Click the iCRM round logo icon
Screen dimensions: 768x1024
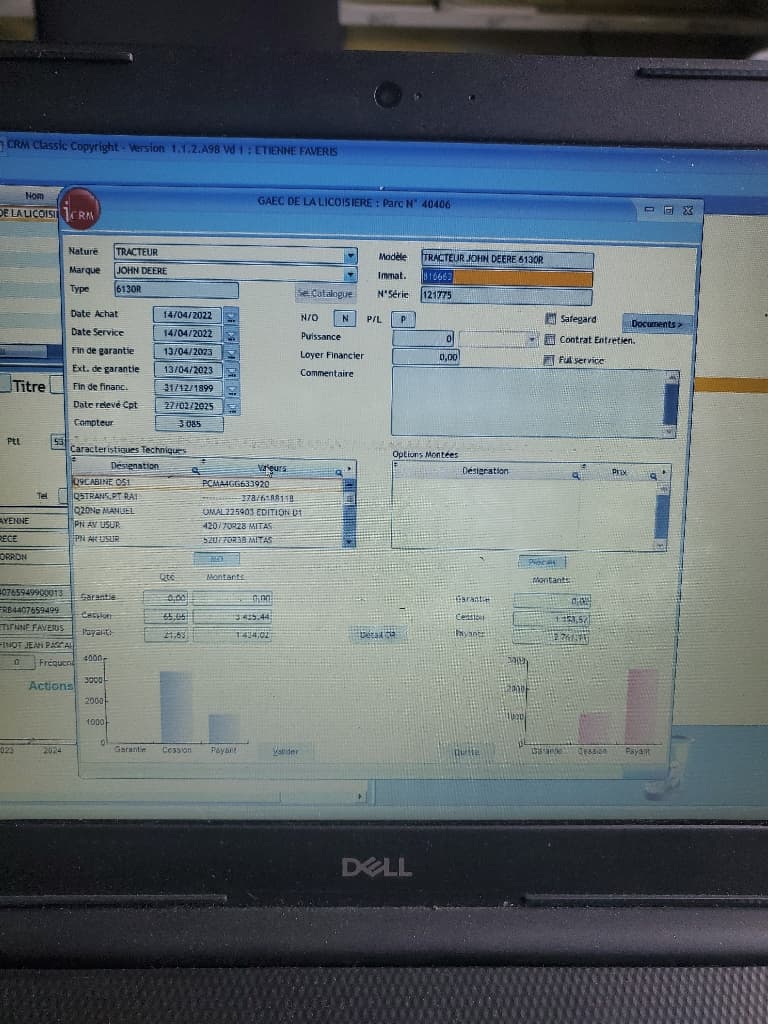click(x=81, y=209)
